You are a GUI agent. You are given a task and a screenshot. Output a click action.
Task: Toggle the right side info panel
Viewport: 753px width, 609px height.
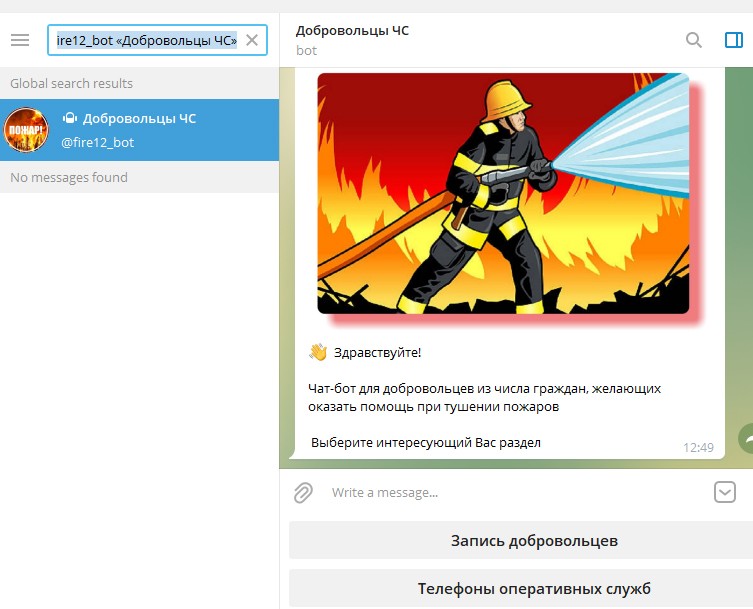[x=734, y=40]
